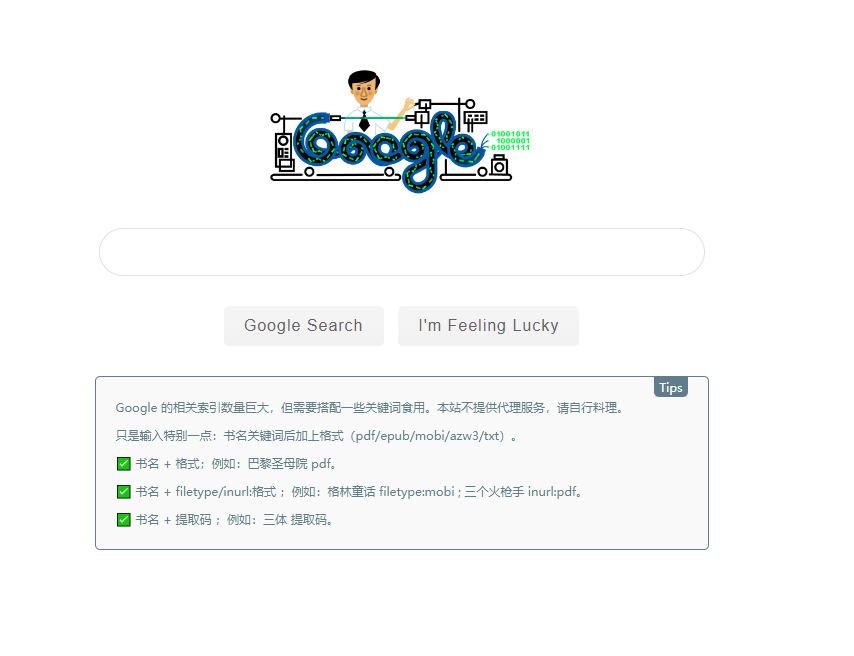Click the example 三体 提取码
Screen dimensions: 854x656
(x=296, y=519)
